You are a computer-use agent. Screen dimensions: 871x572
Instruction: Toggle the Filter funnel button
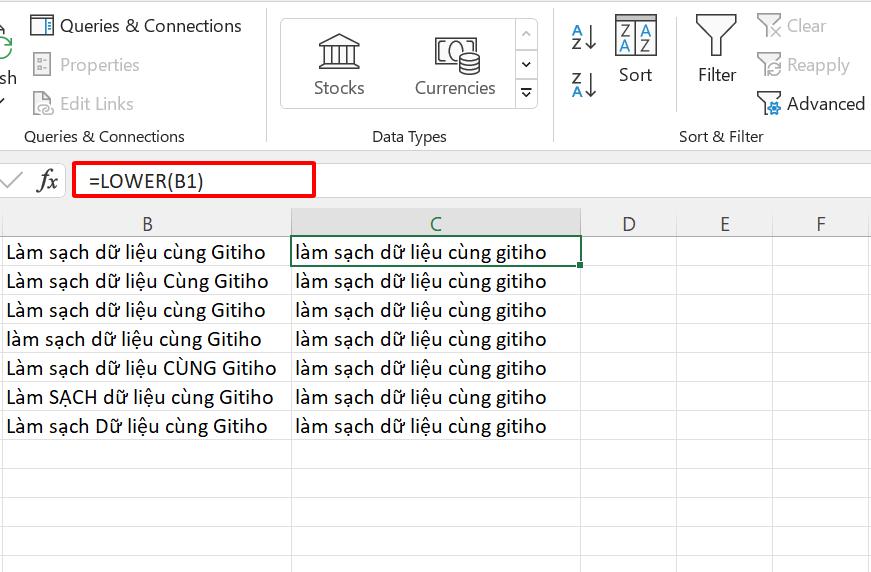(x=717, y=49)
